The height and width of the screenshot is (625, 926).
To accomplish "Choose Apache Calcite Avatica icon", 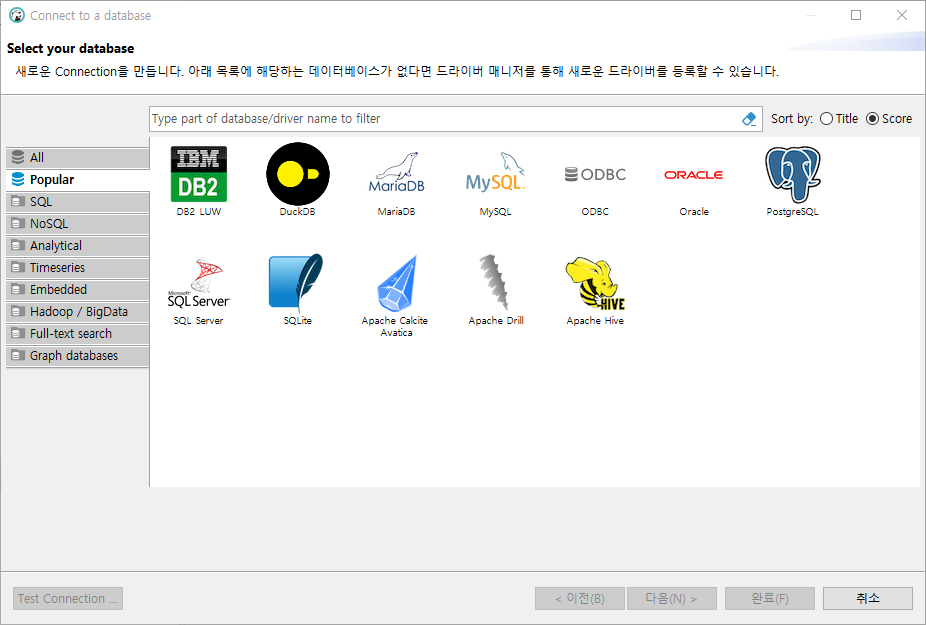I will click(x=397, y=284).
